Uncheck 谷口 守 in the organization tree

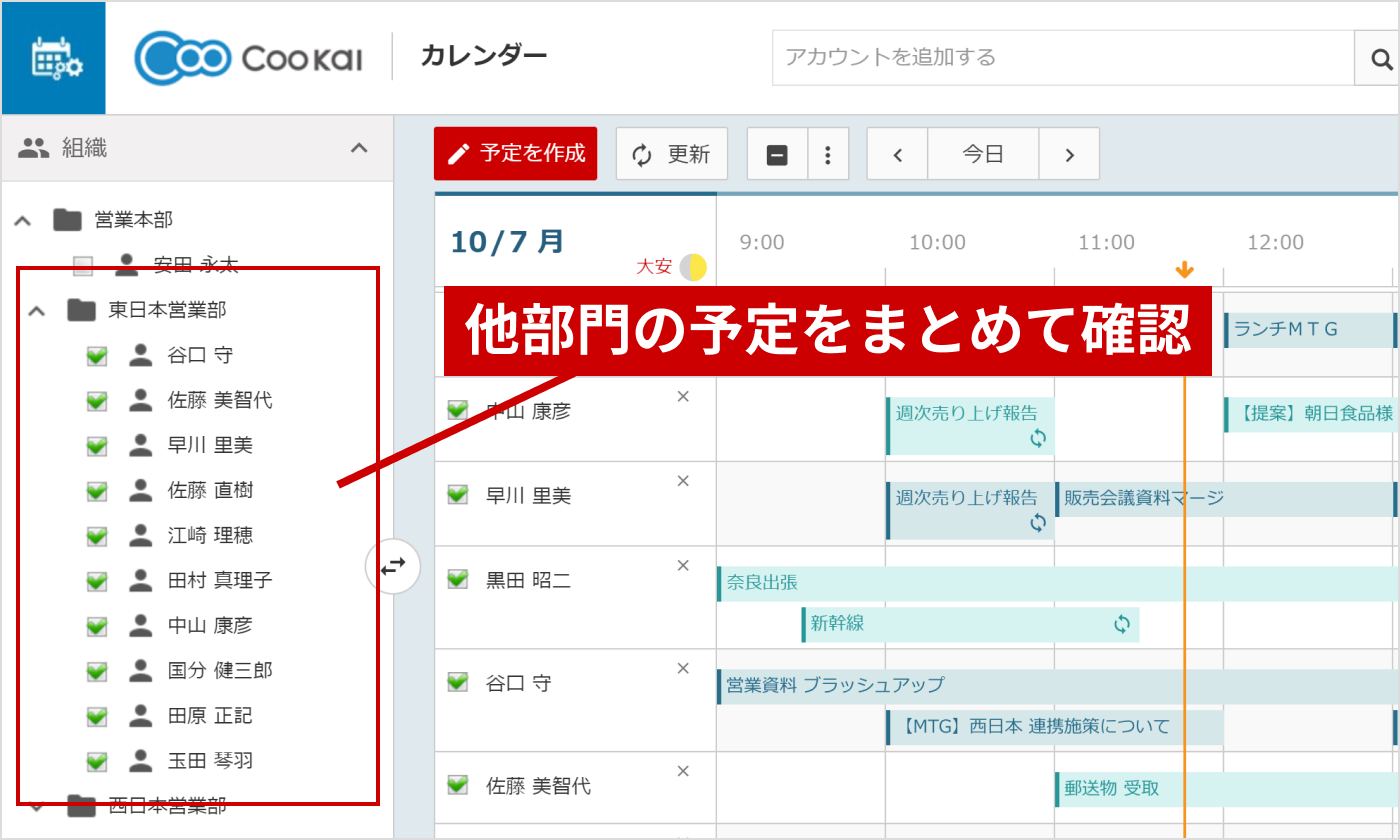click(x=97, y=355)
